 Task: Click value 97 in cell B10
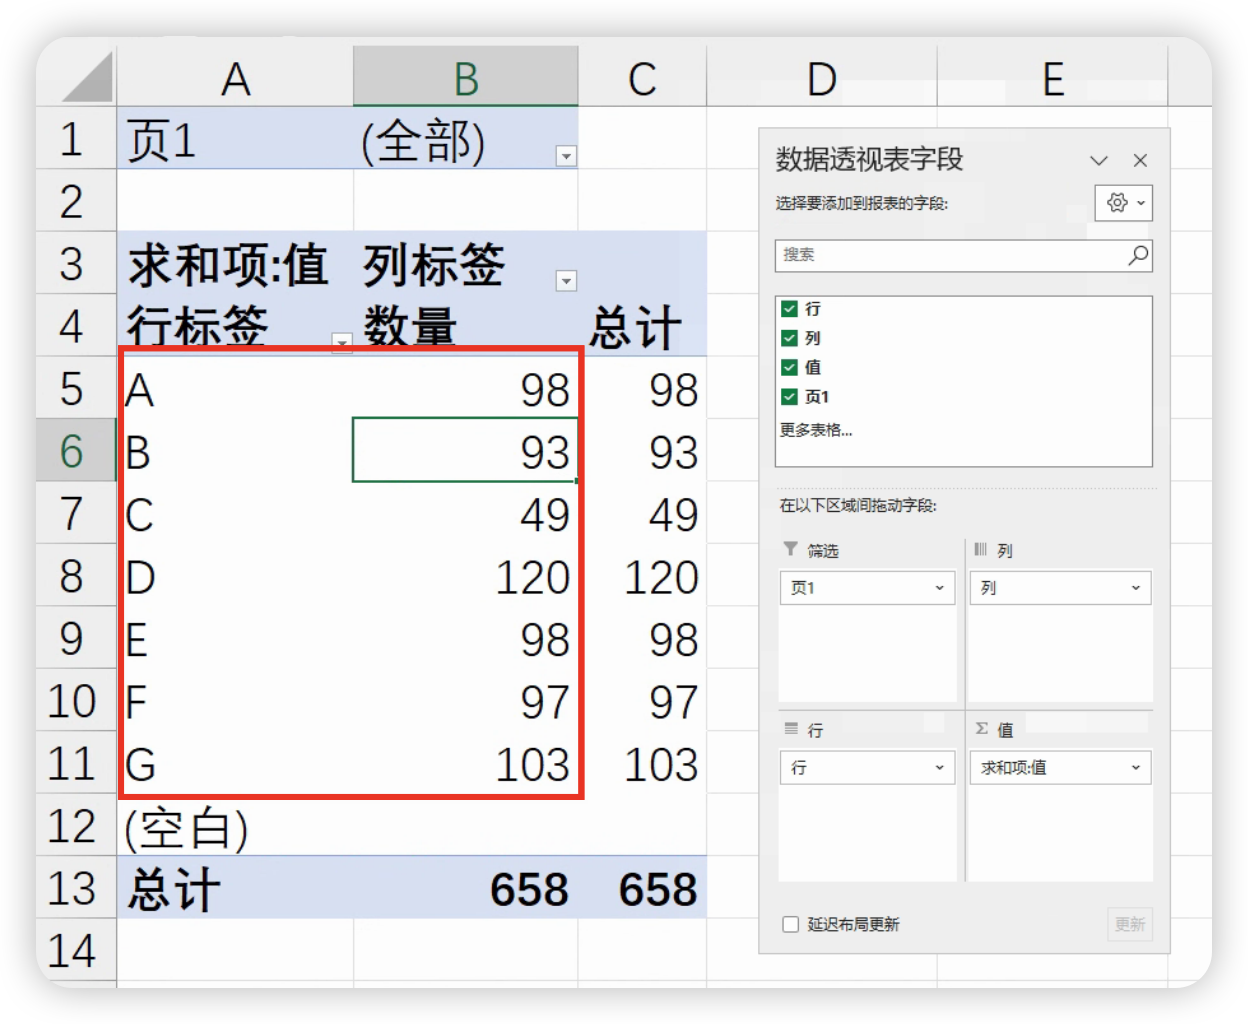coord(466,701)
